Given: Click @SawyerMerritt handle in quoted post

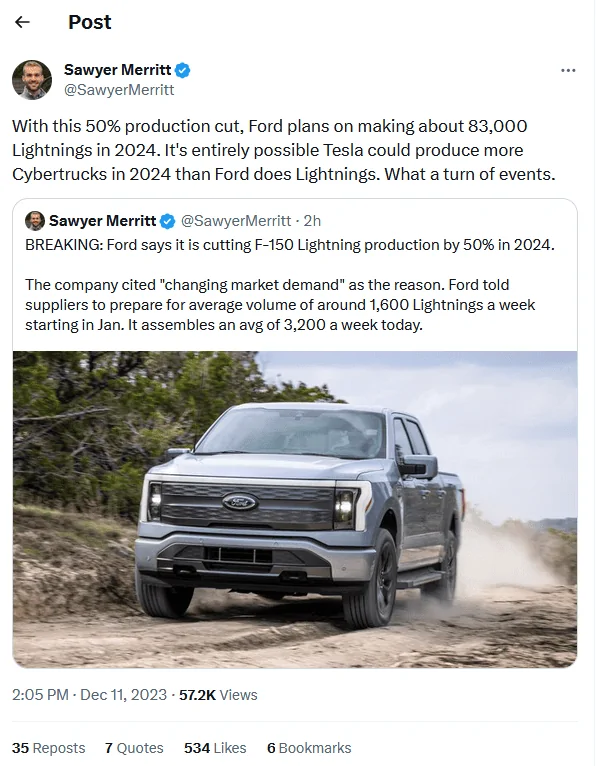Looking at the screenshot, I should click(236, 221).
